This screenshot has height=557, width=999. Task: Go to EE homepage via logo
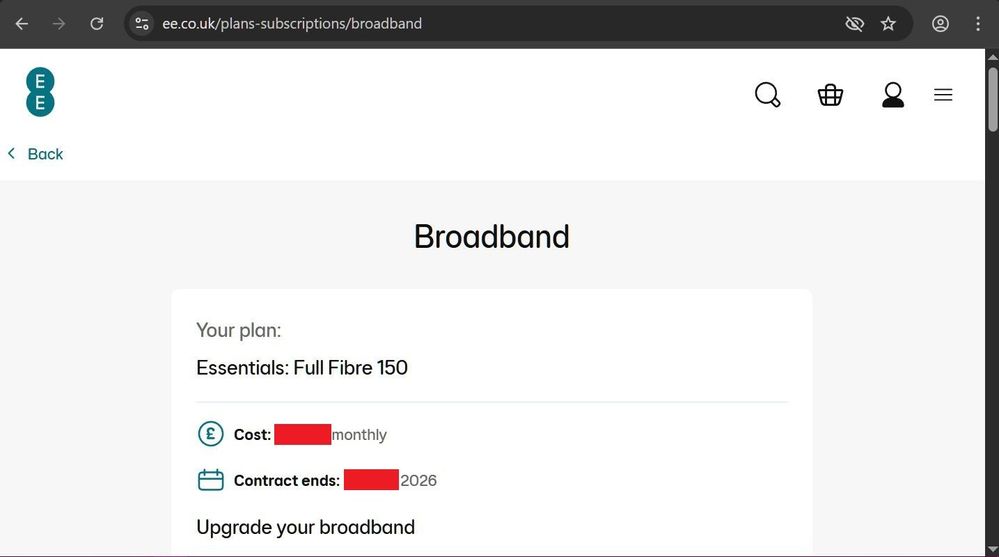pyautogui.click(x=40, y=92)
